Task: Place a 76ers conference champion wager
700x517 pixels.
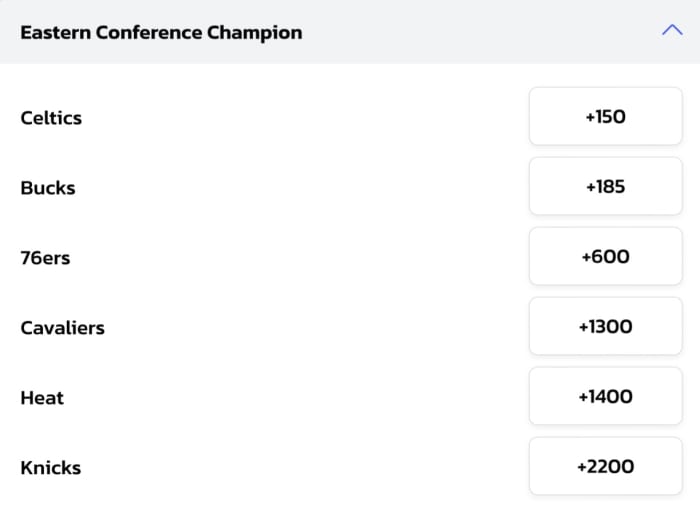Action: (605, 257)
